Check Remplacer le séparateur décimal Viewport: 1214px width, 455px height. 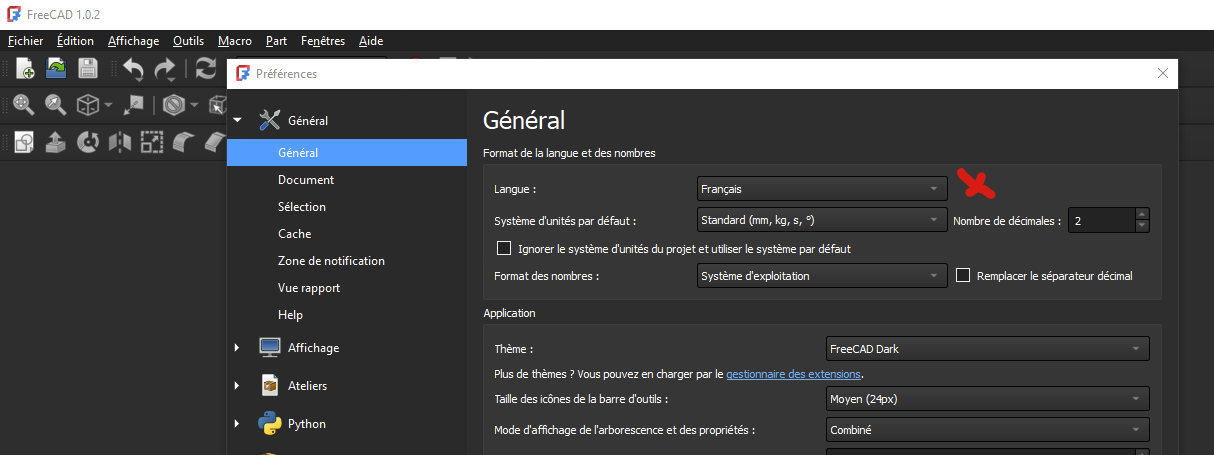click(x=964, y=275)
